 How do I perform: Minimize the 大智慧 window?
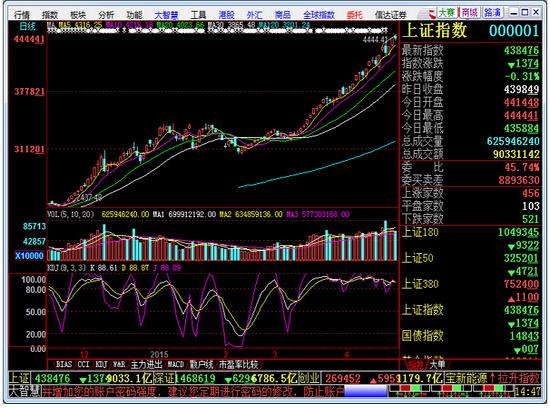point(514,13)
